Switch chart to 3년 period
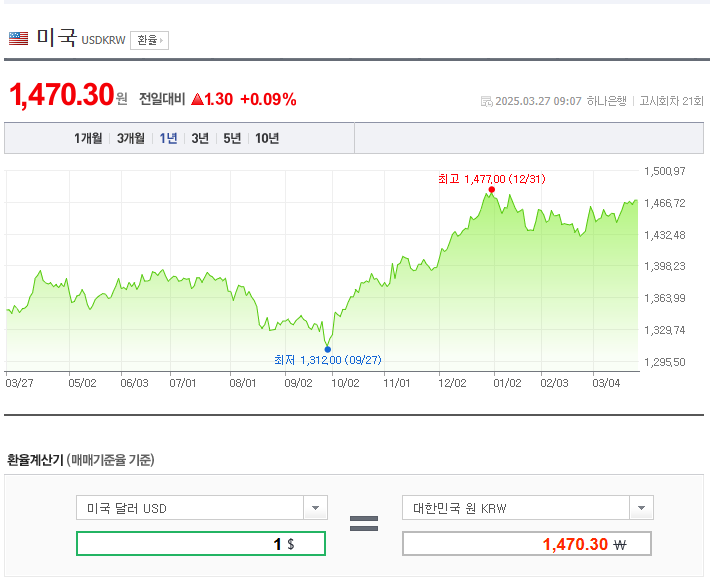This screenshot has width=710, height=585. [x=200, y=138]
